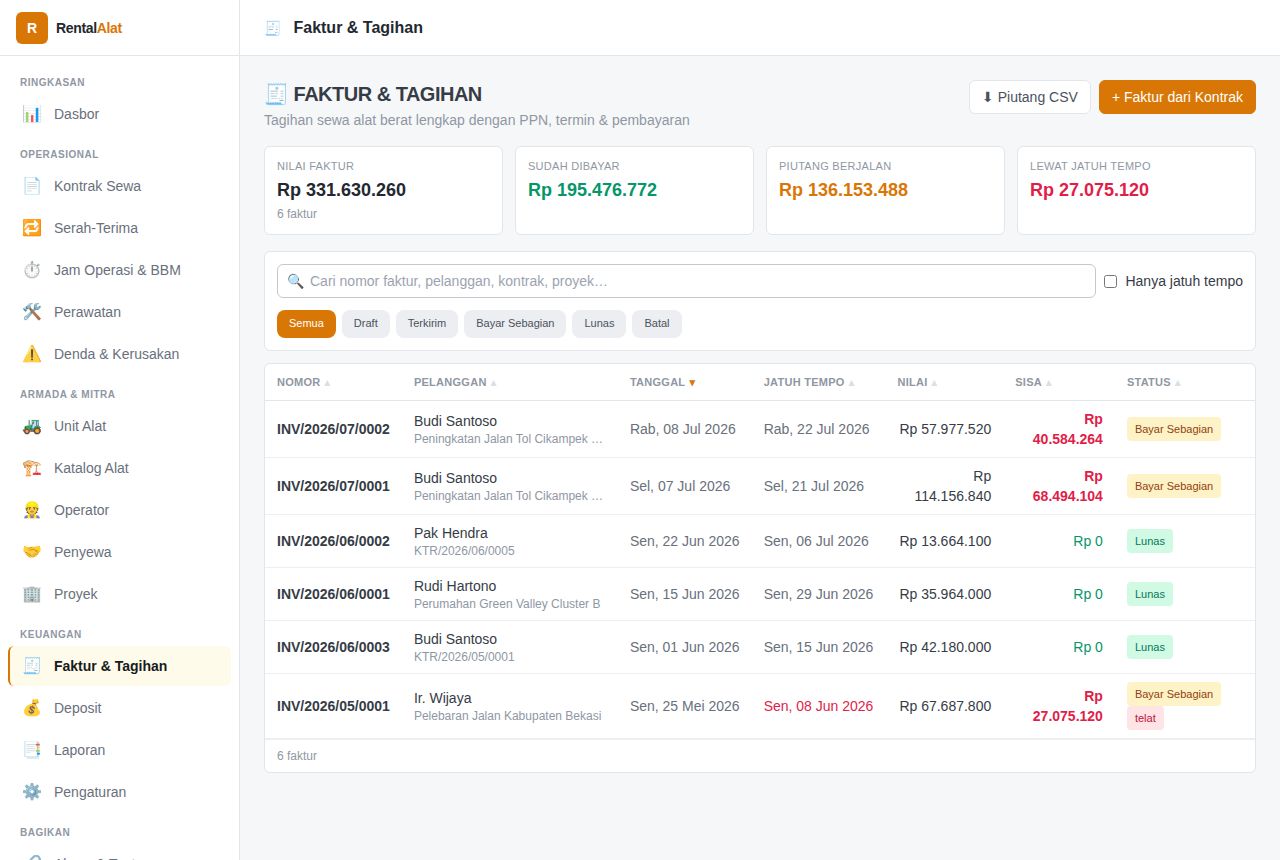Click value Rp 35.964.000 in Rudi Hartono row
1280x860 pixels.
pos(945,594)
